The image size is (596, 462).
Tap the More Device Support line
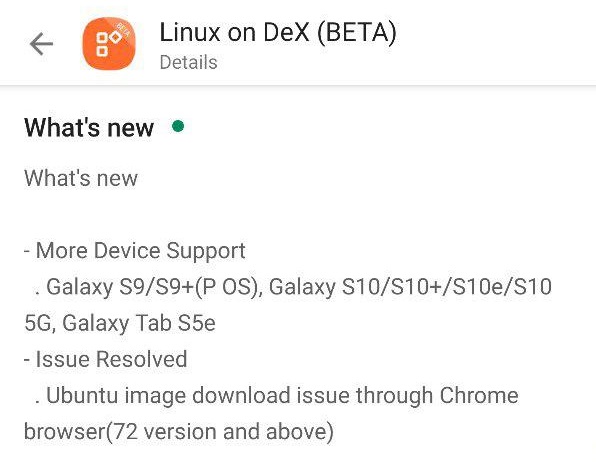[135, 251]
